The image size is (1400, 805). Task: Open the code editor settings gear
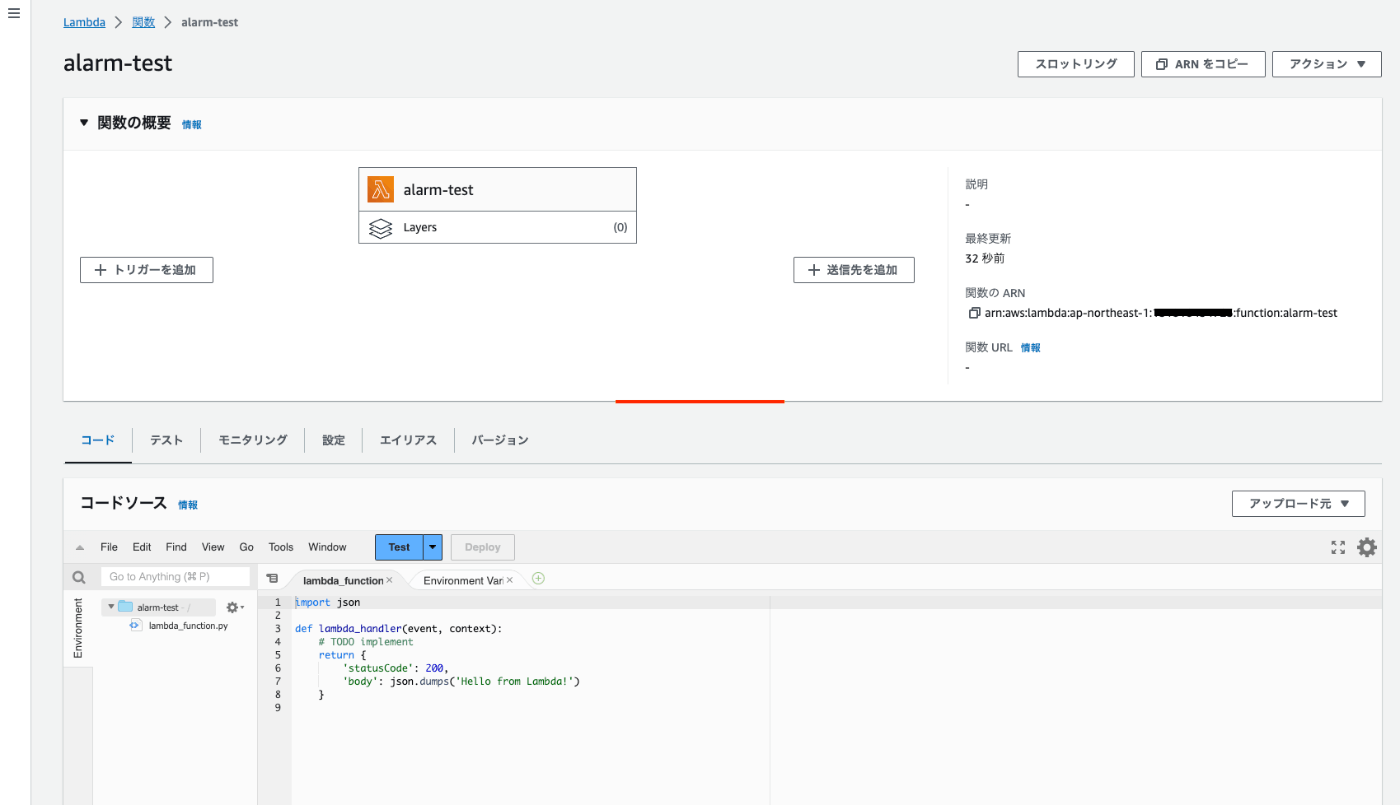1366,547
